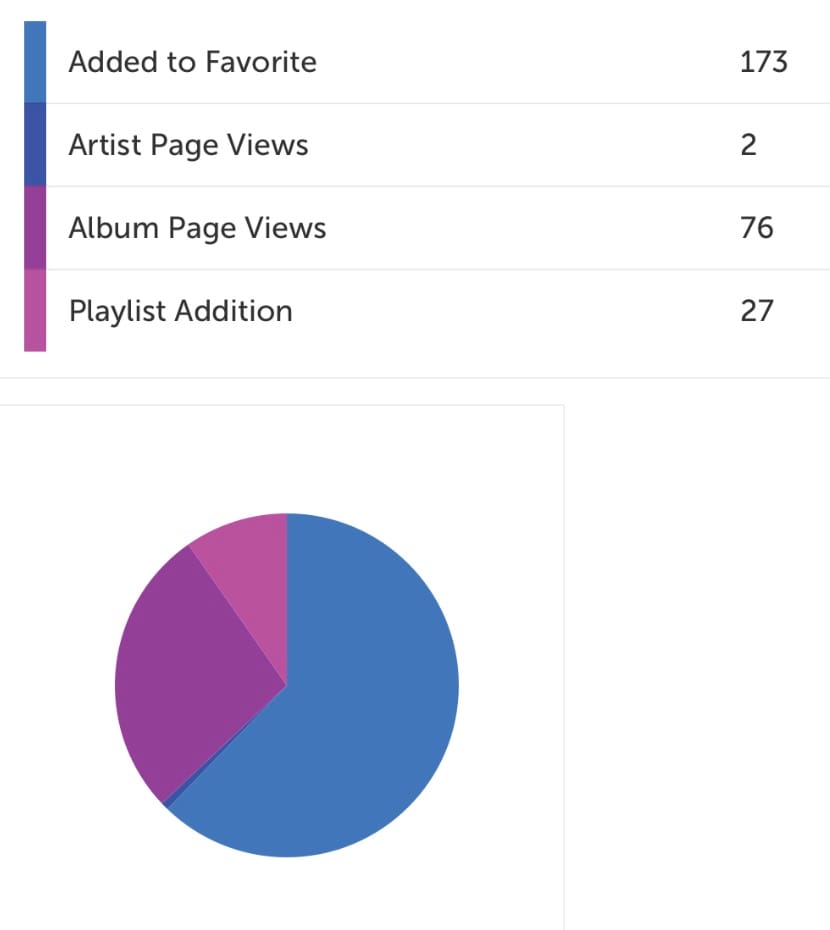The width and height of the screenshot is (830, 930).
Task: Select the "Album Page Views" label
Action: click(x=197, y=228)
